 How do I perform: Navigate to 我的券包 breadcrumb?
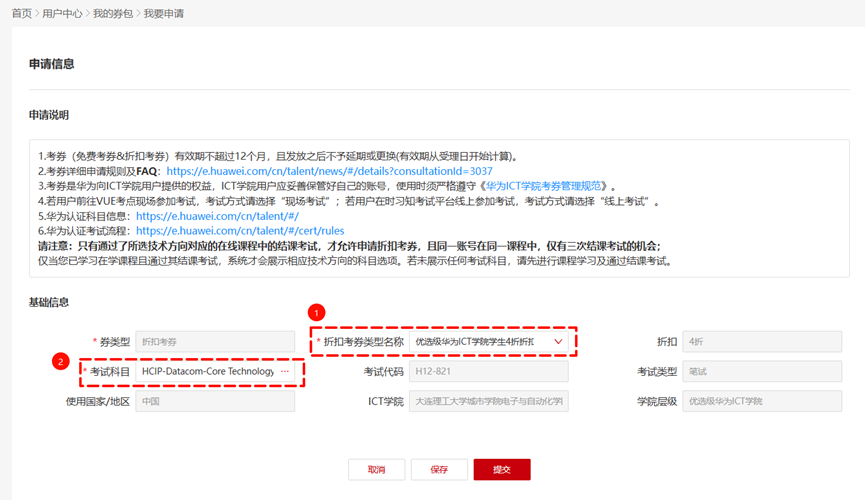pyautogui.click(x=113, y=13)
